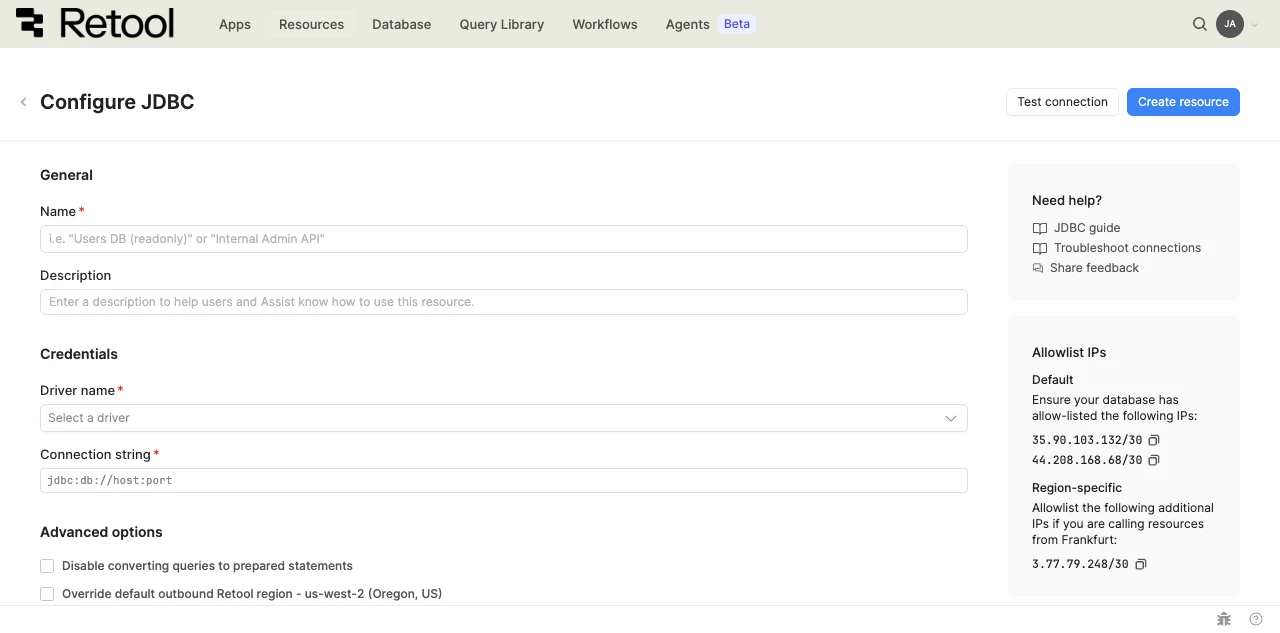Focus the Connection string input field
1280x633 pixels.
(504, 481)
